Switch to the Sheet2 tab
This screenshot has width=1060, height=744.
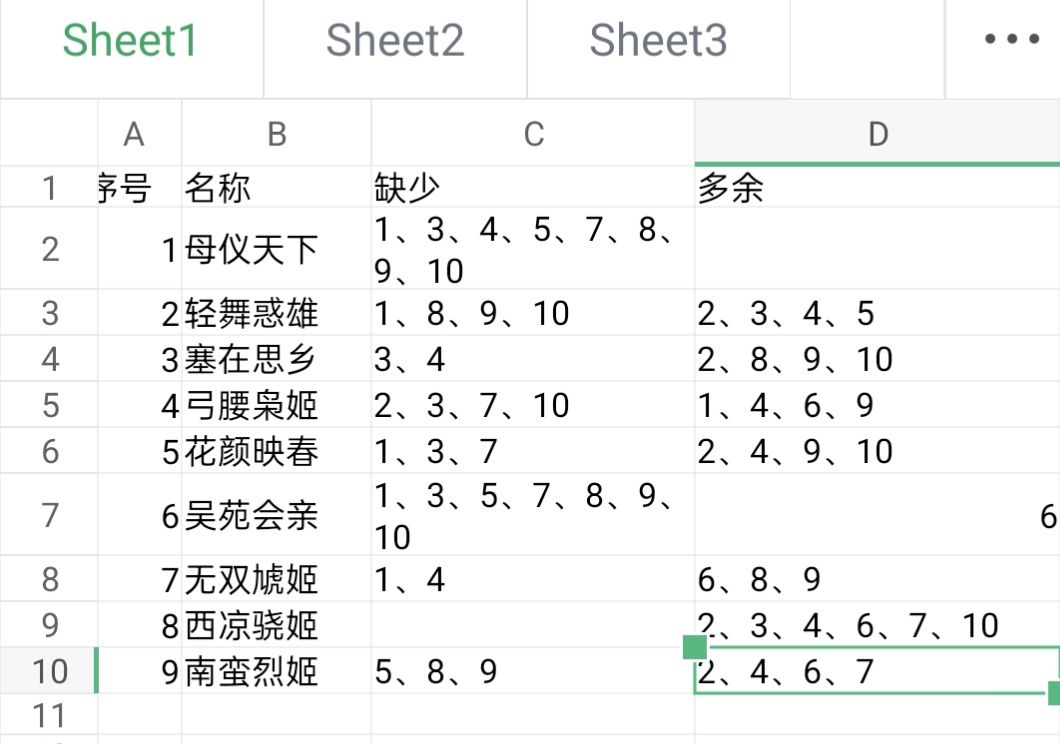(395, 41)
